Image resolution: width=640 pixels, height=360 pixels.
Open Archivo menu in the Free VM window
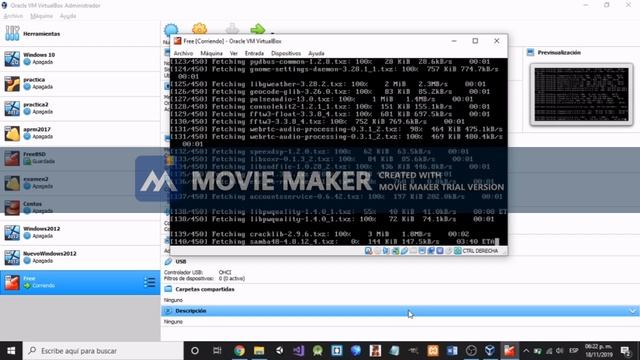click(183, 53)
